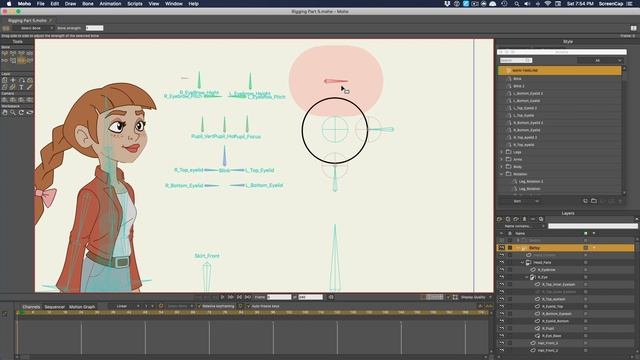Viewport: 640px width, 360px height.
Task: Open the All filter dropdown in Style panel
Action: tap(600, 60)
